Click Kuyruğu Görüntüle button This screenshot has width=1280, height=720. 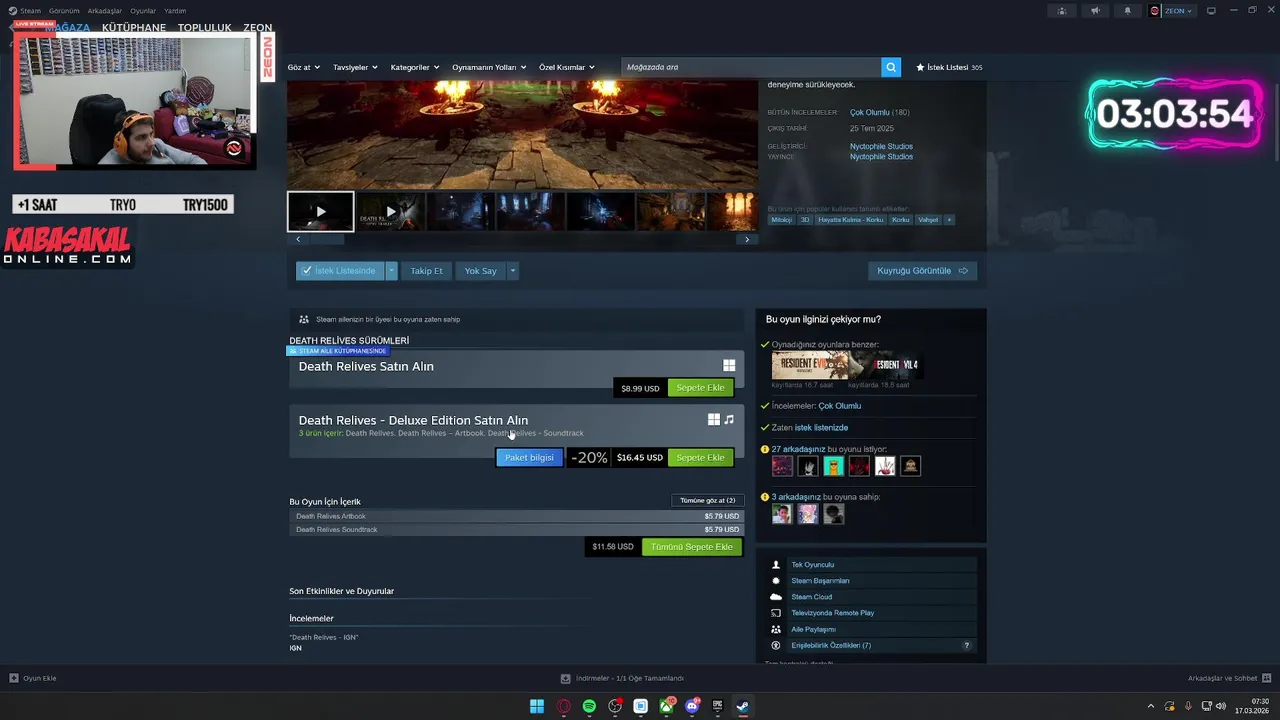(922, 271)
